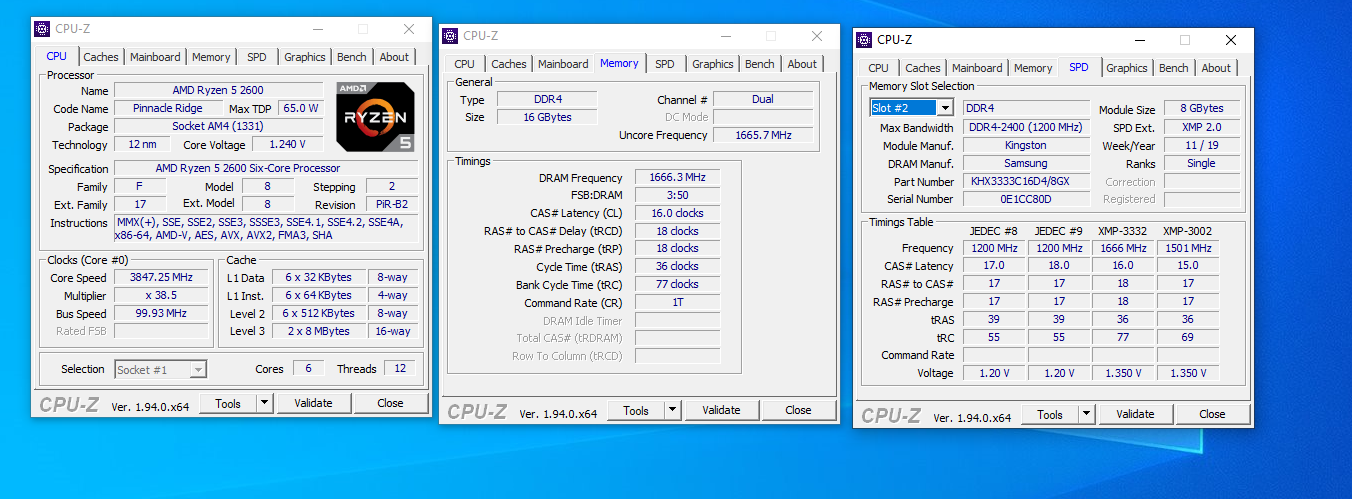Open the Socket #1 selection dropdown
Image resolution: width=1352 pixels, height=499 pixels.
[x=197, y=370]
